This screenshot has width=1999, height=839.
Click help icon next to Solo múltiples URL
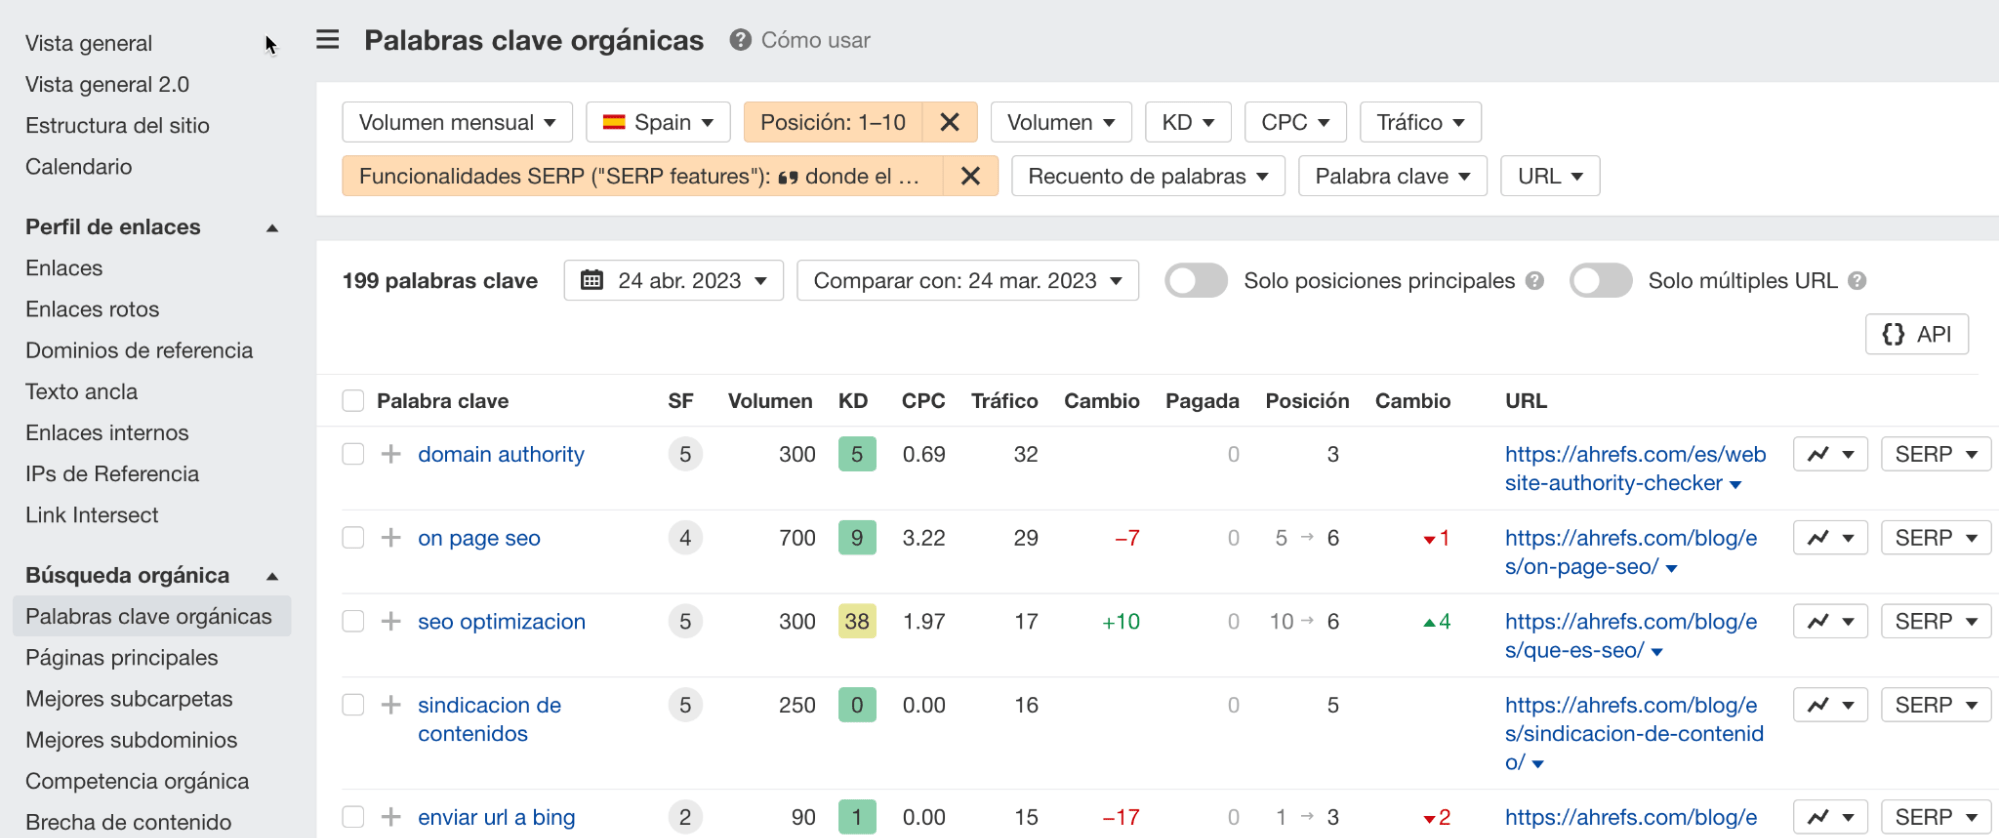pos(1857,281)
